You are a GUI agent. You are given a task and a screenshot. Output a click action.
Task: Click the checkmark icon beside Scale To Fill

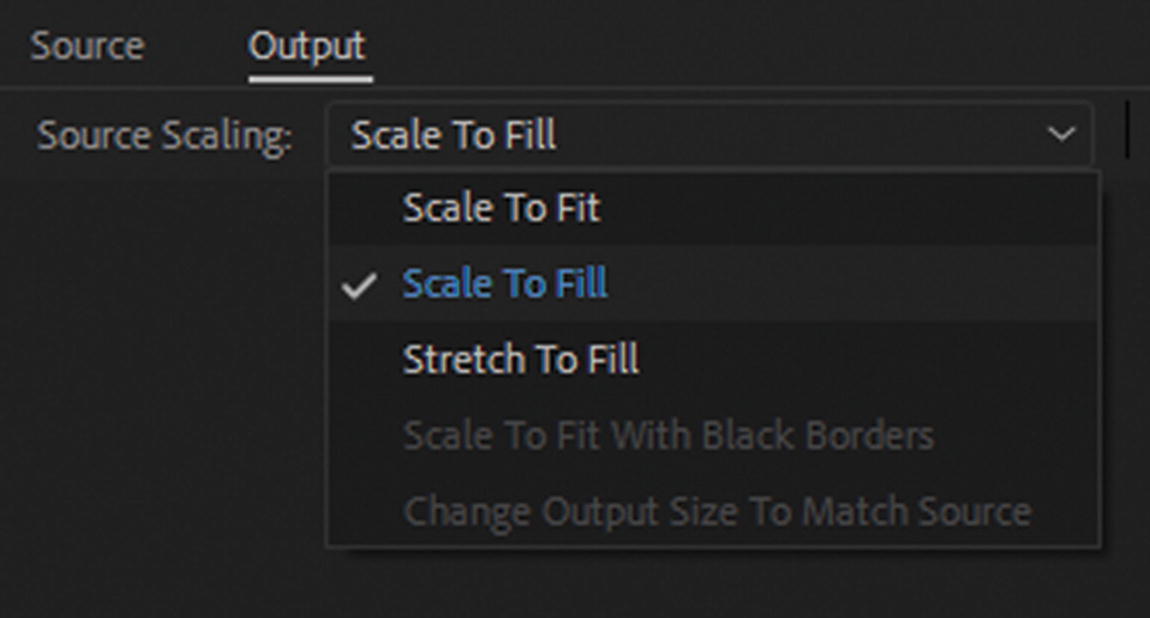pyautogui.click(x=358, y=286)
